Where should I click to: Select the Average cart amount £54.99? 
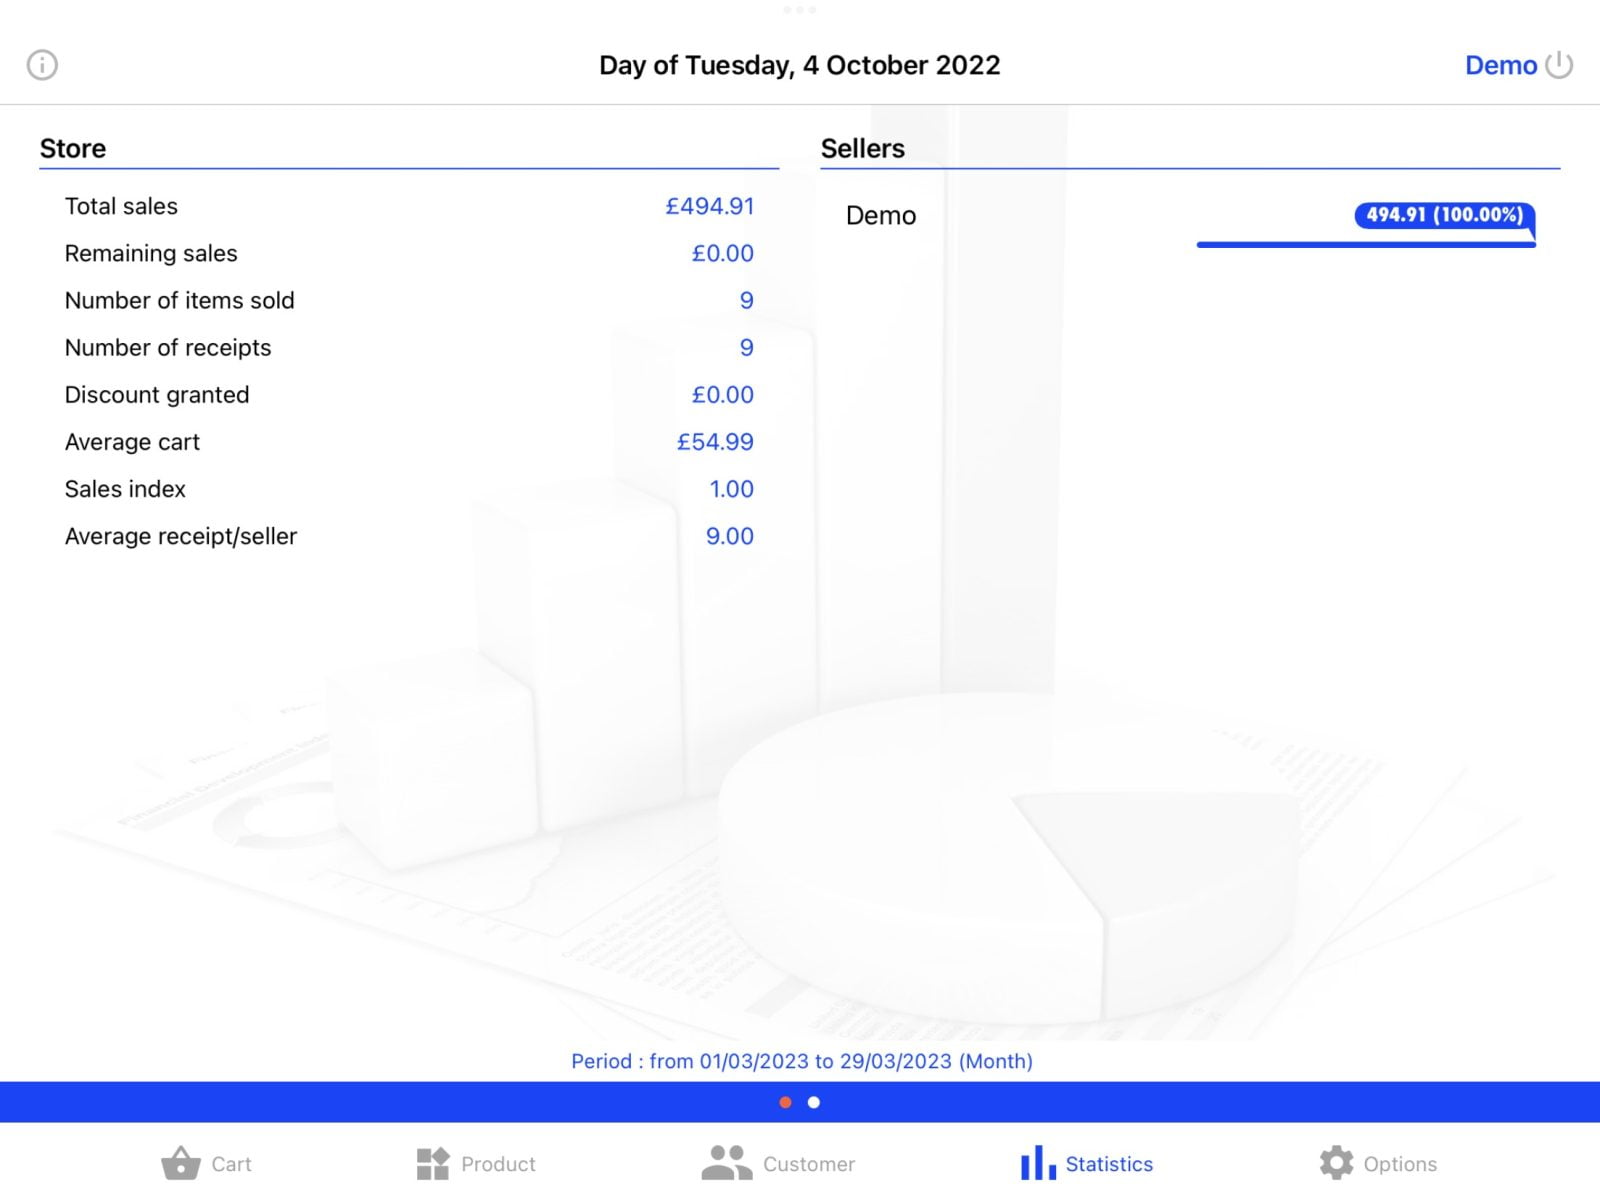pyautogui.click(x=714, y=442)
